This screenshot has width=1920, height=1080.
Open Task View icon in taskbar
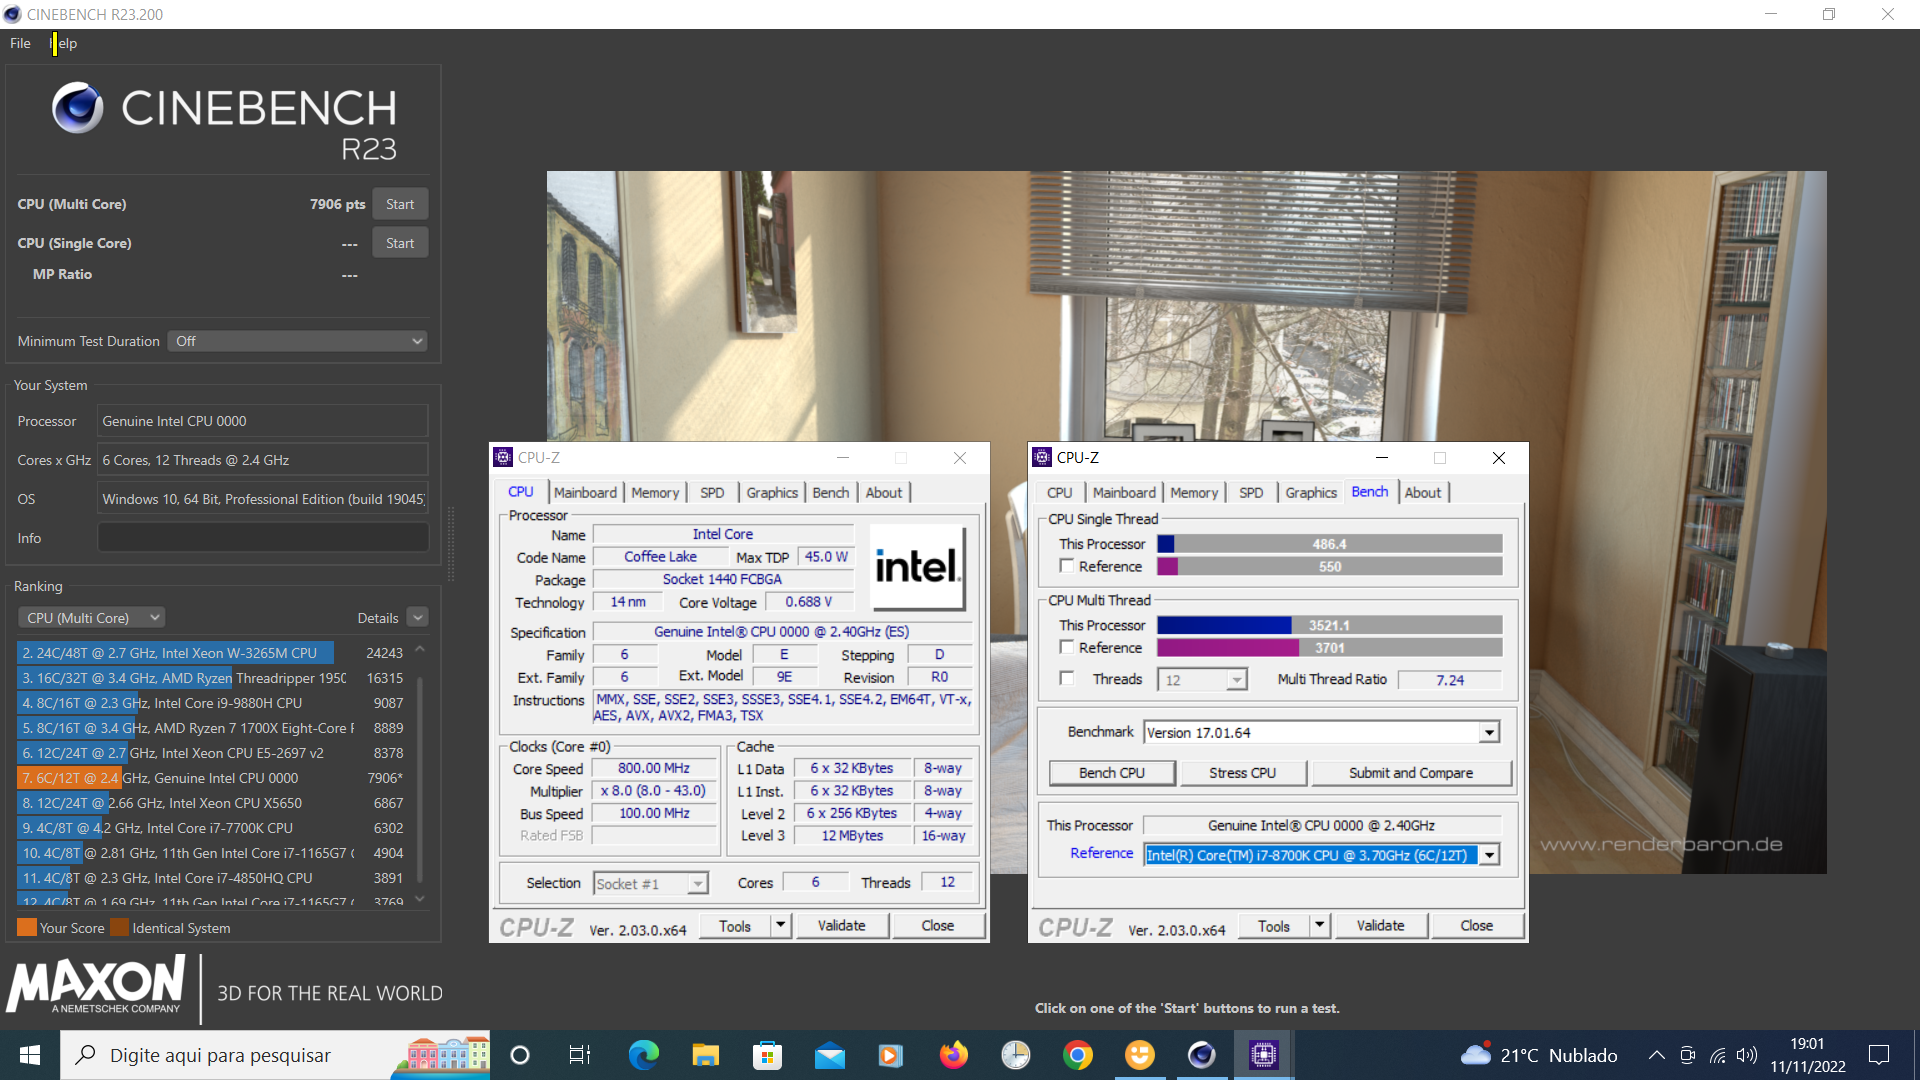point(580,1055)
